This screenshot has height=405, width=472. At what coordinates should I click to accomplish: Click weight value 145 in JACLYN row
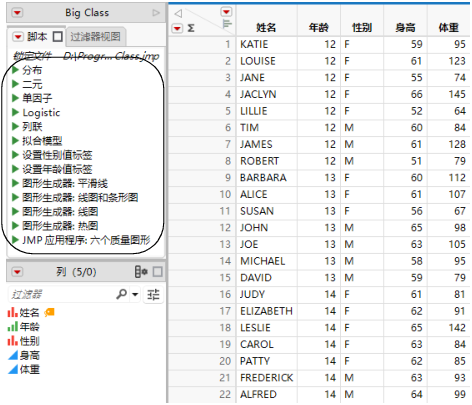click(x=449, y=94)
